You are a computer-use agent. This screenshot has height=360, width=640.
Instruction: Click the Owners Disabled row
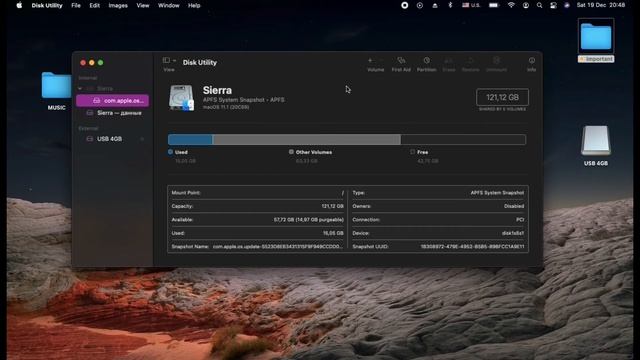click(438, 206)
